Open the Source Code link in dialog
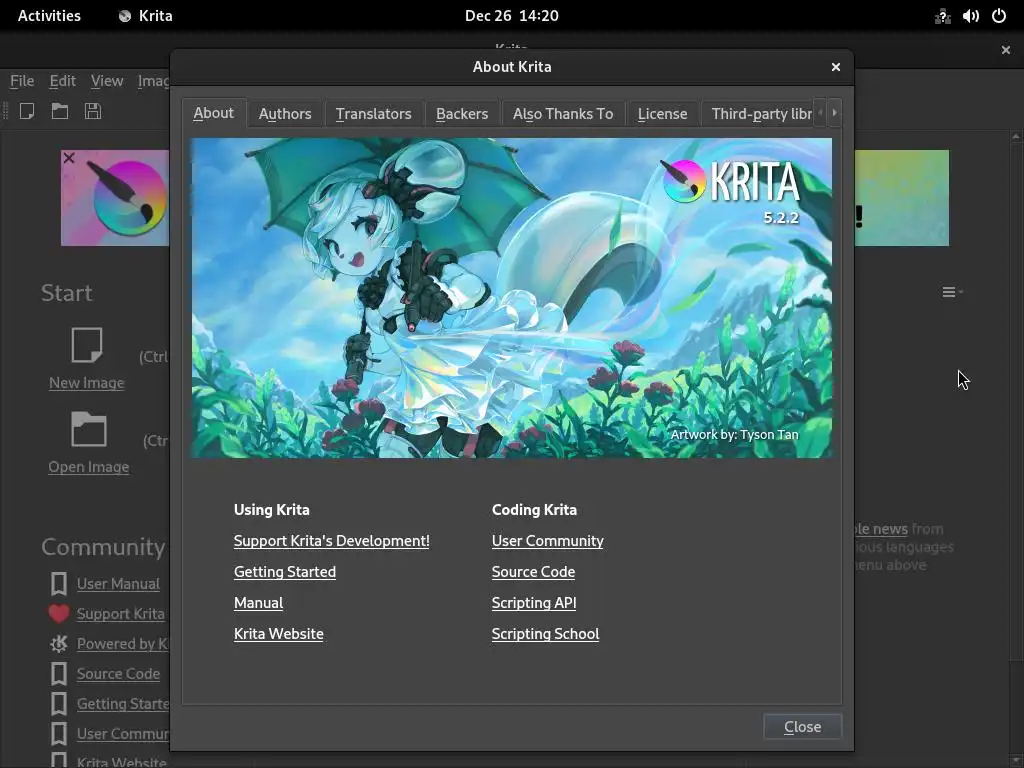Viewport: 1024px width, 768px height. tap(534, 571)
